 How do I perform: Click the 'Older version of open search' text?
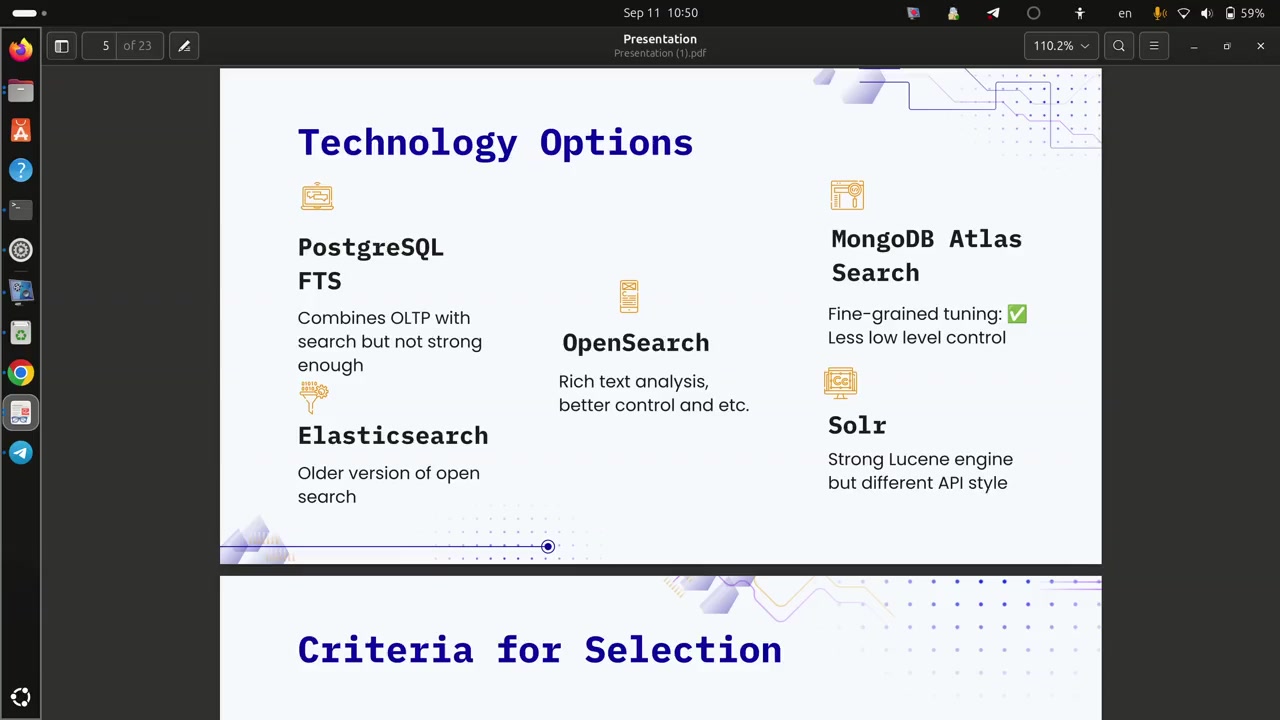click(389, 485)
